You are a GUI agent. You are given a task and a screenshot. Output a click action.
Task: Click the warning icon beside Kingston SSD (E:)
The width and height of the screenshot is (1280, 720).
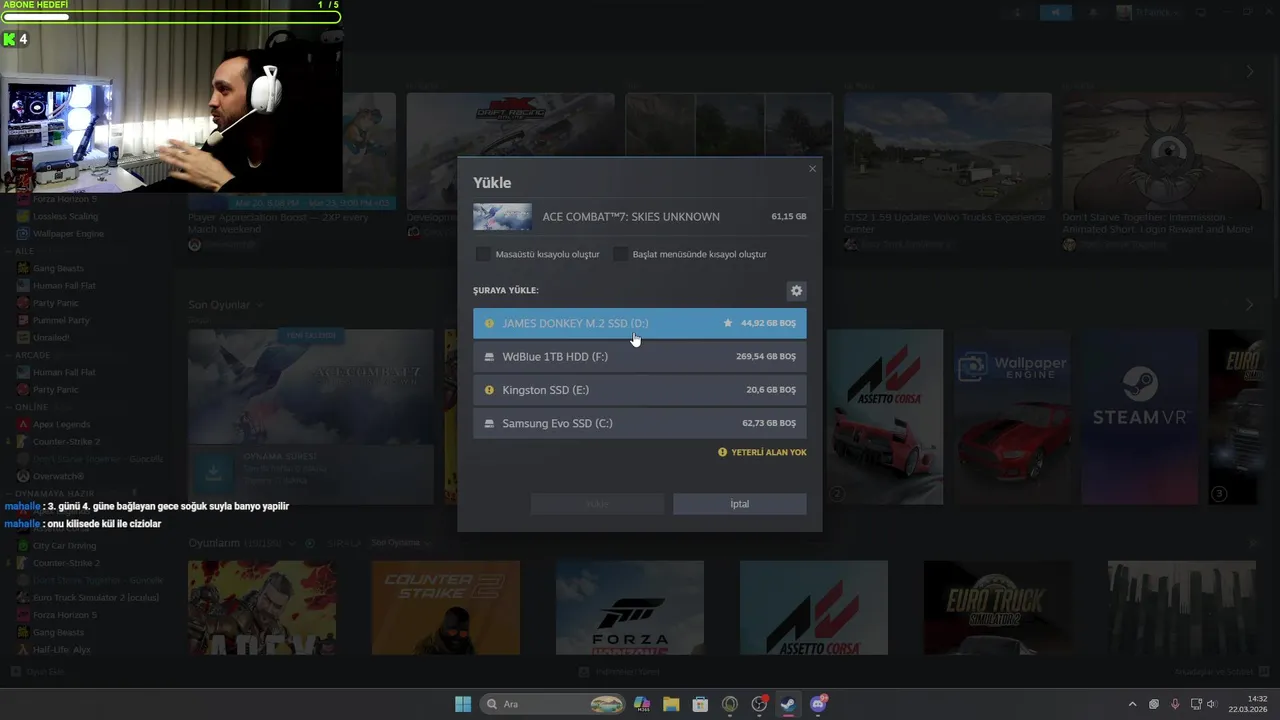pos(489,390)
